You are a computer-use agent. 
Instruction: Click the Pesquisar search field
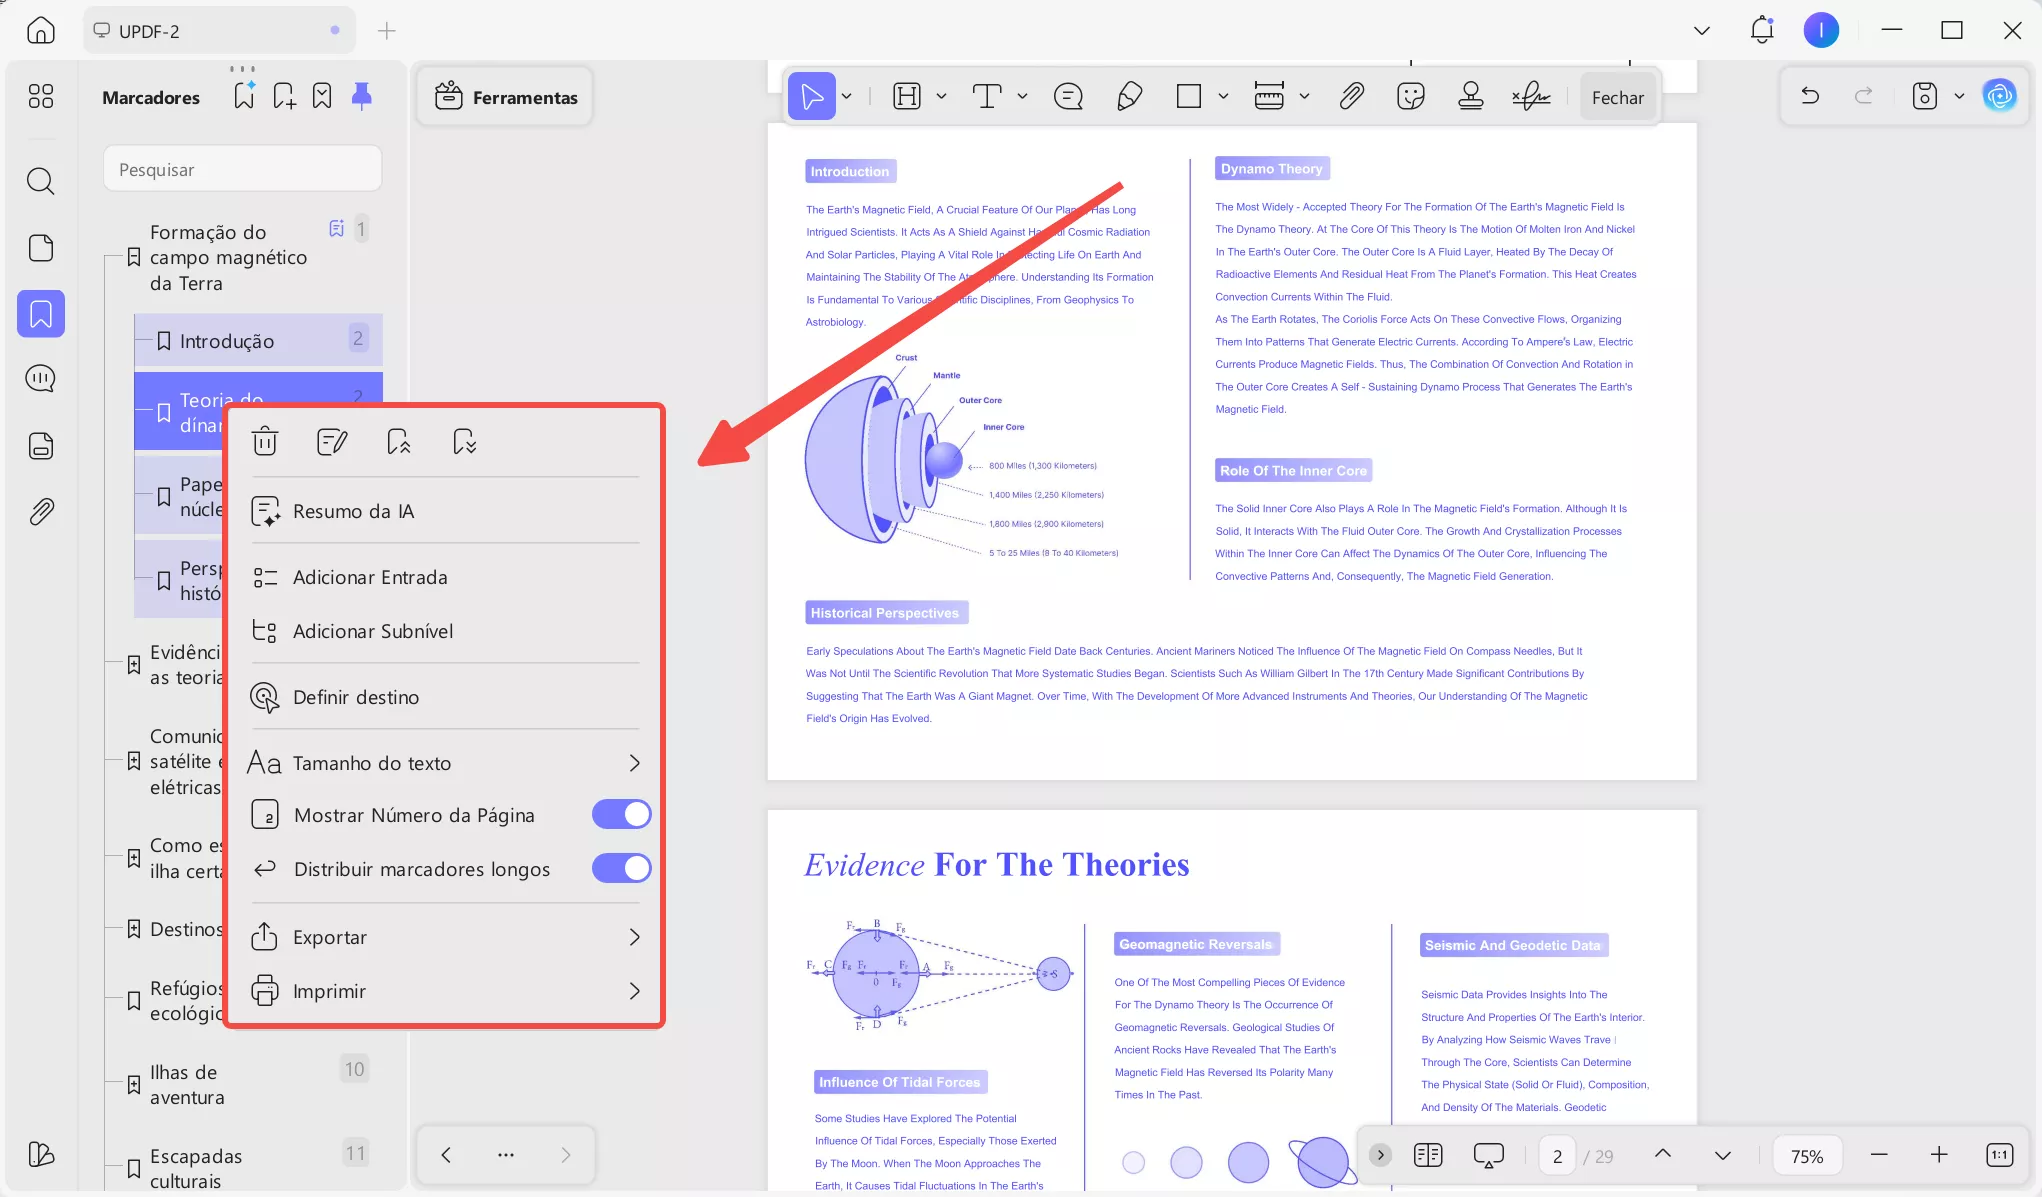click(243, 169)
